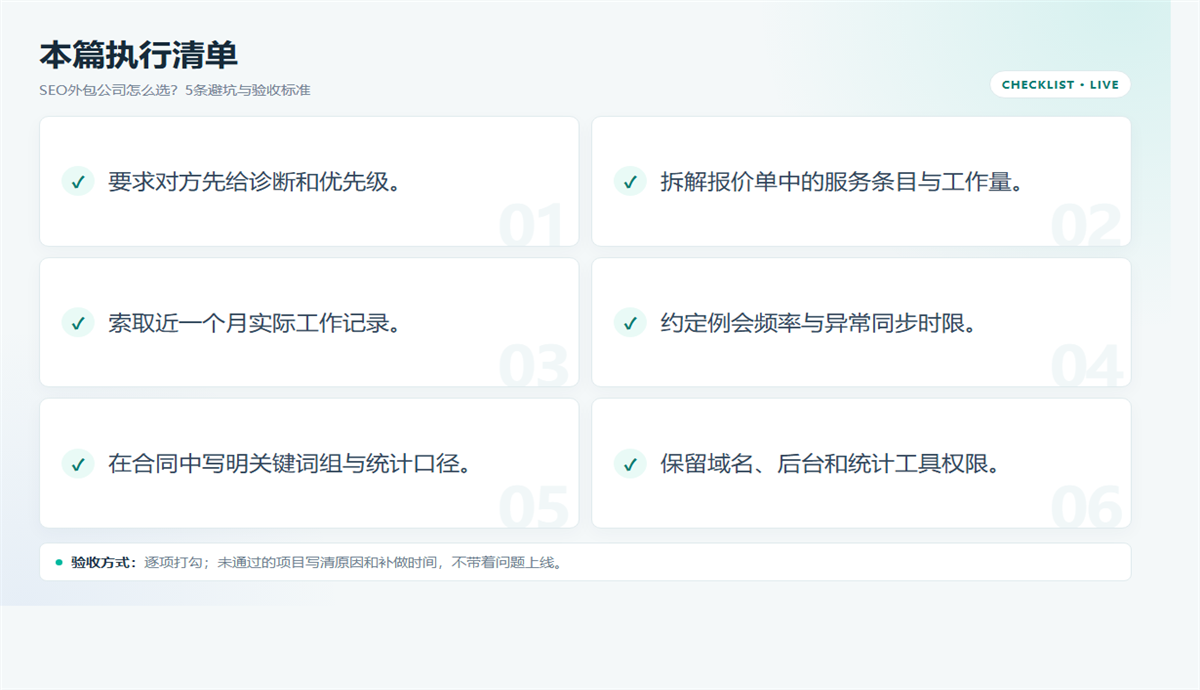This screenshot has height=690, width=1200.
Task: Click the heading 本篇执行清单
Action: 138,54
